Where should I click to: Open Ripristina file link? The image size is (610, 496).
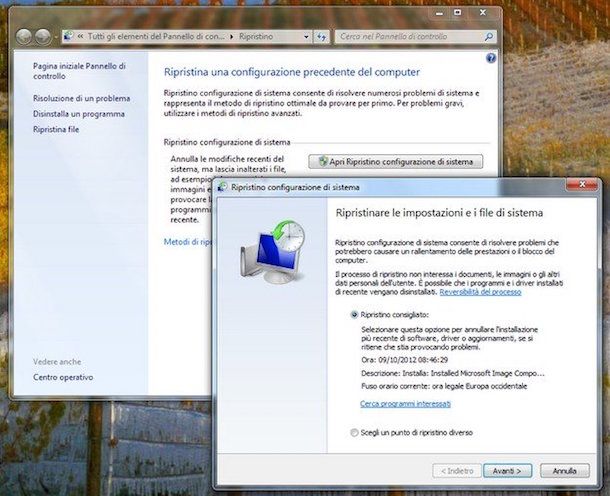coord(56,130)
